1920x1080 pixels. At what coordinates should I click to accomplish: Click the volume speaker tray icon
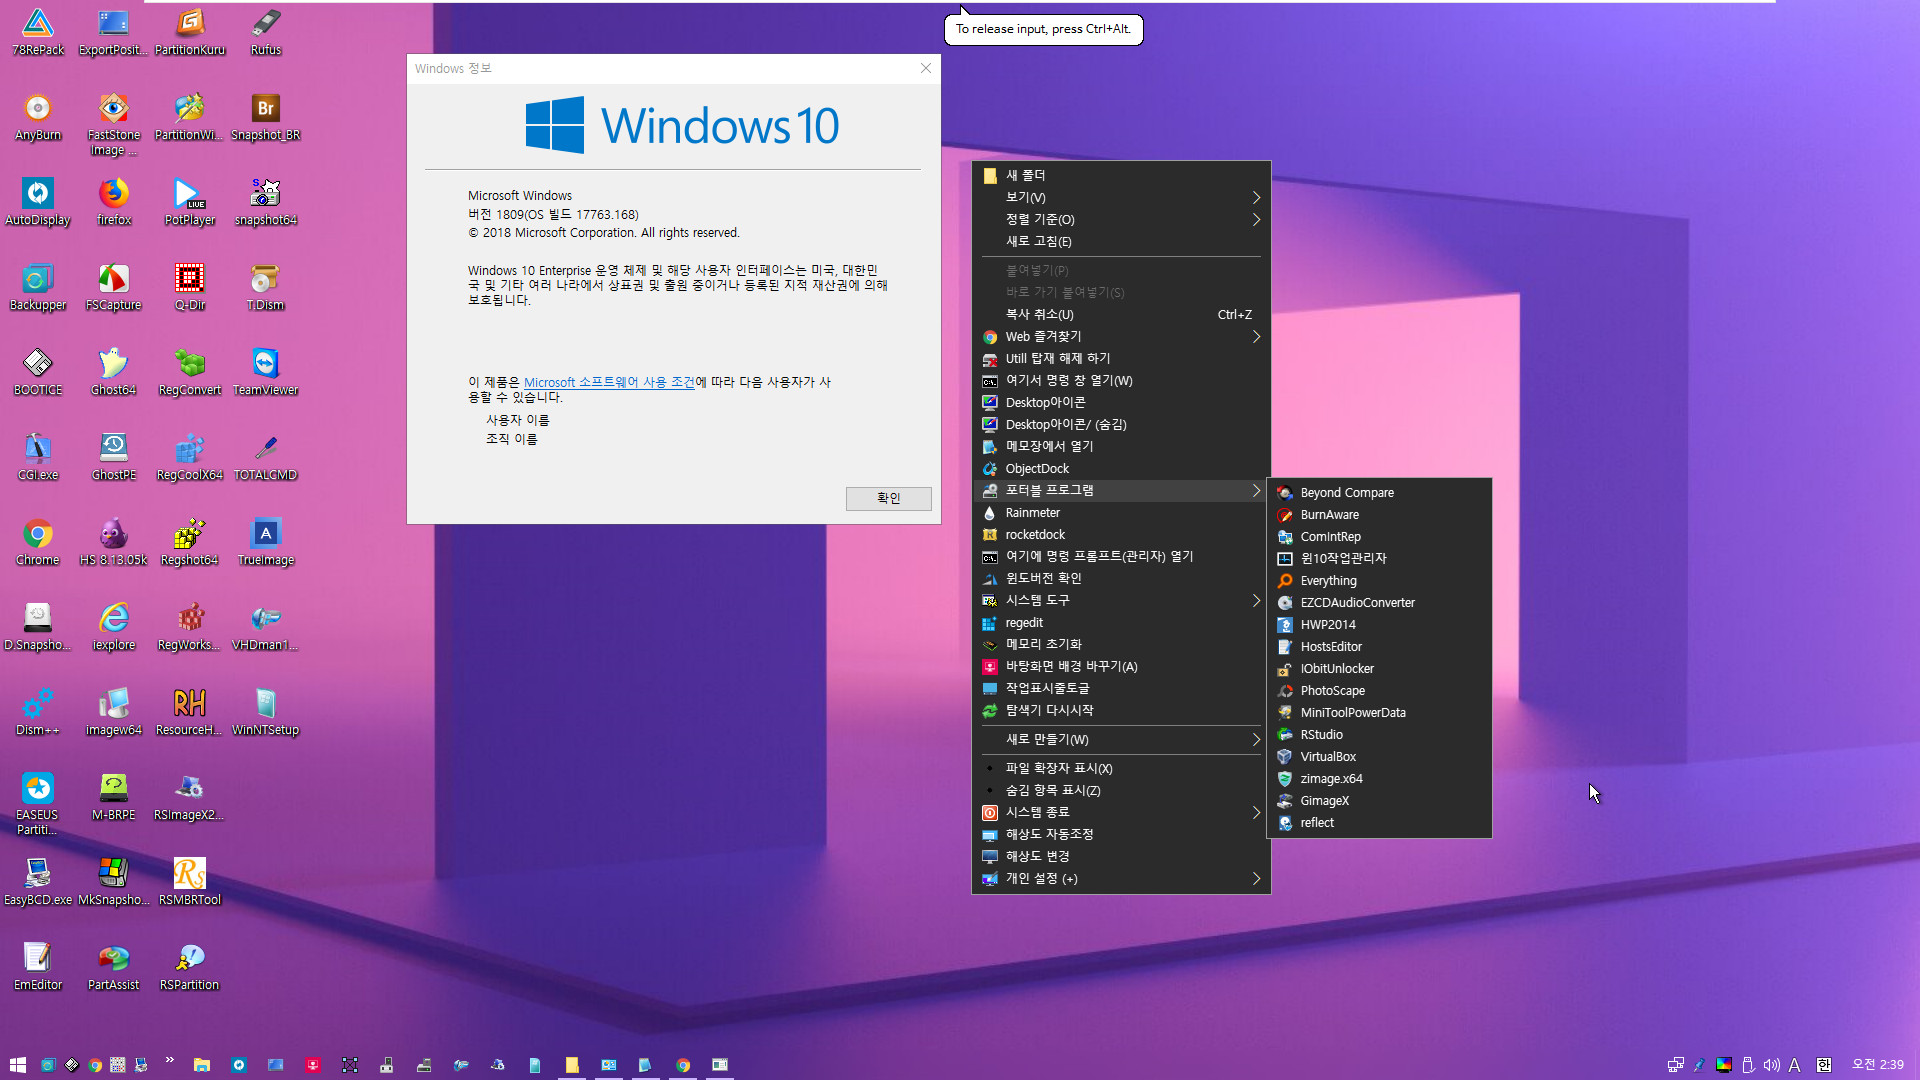coord(1771,1065)
